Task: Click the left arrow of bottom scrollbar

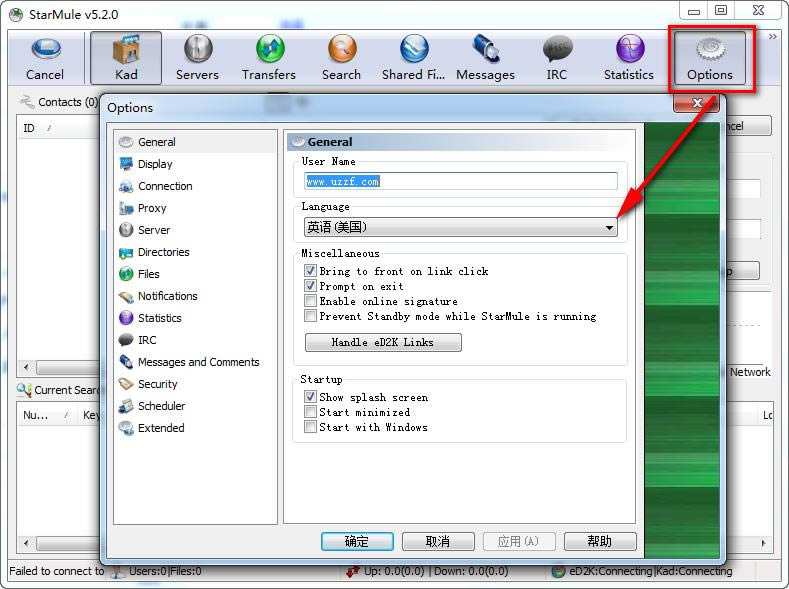Action: 26,543
